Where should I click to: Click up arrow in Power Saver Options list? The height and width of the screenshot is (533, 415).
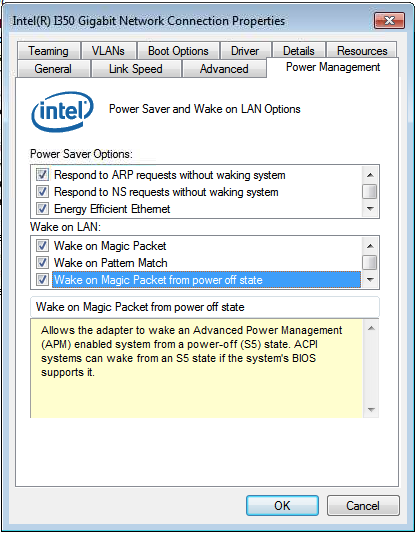pyautogui.click(x=370, y=175)
